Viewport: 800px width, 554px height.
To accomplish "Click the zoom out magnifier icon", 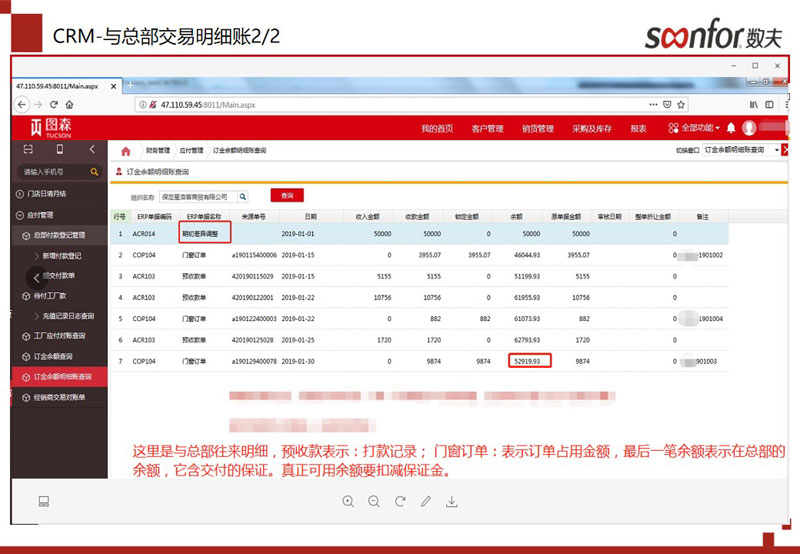I will [x=374, y=501].
